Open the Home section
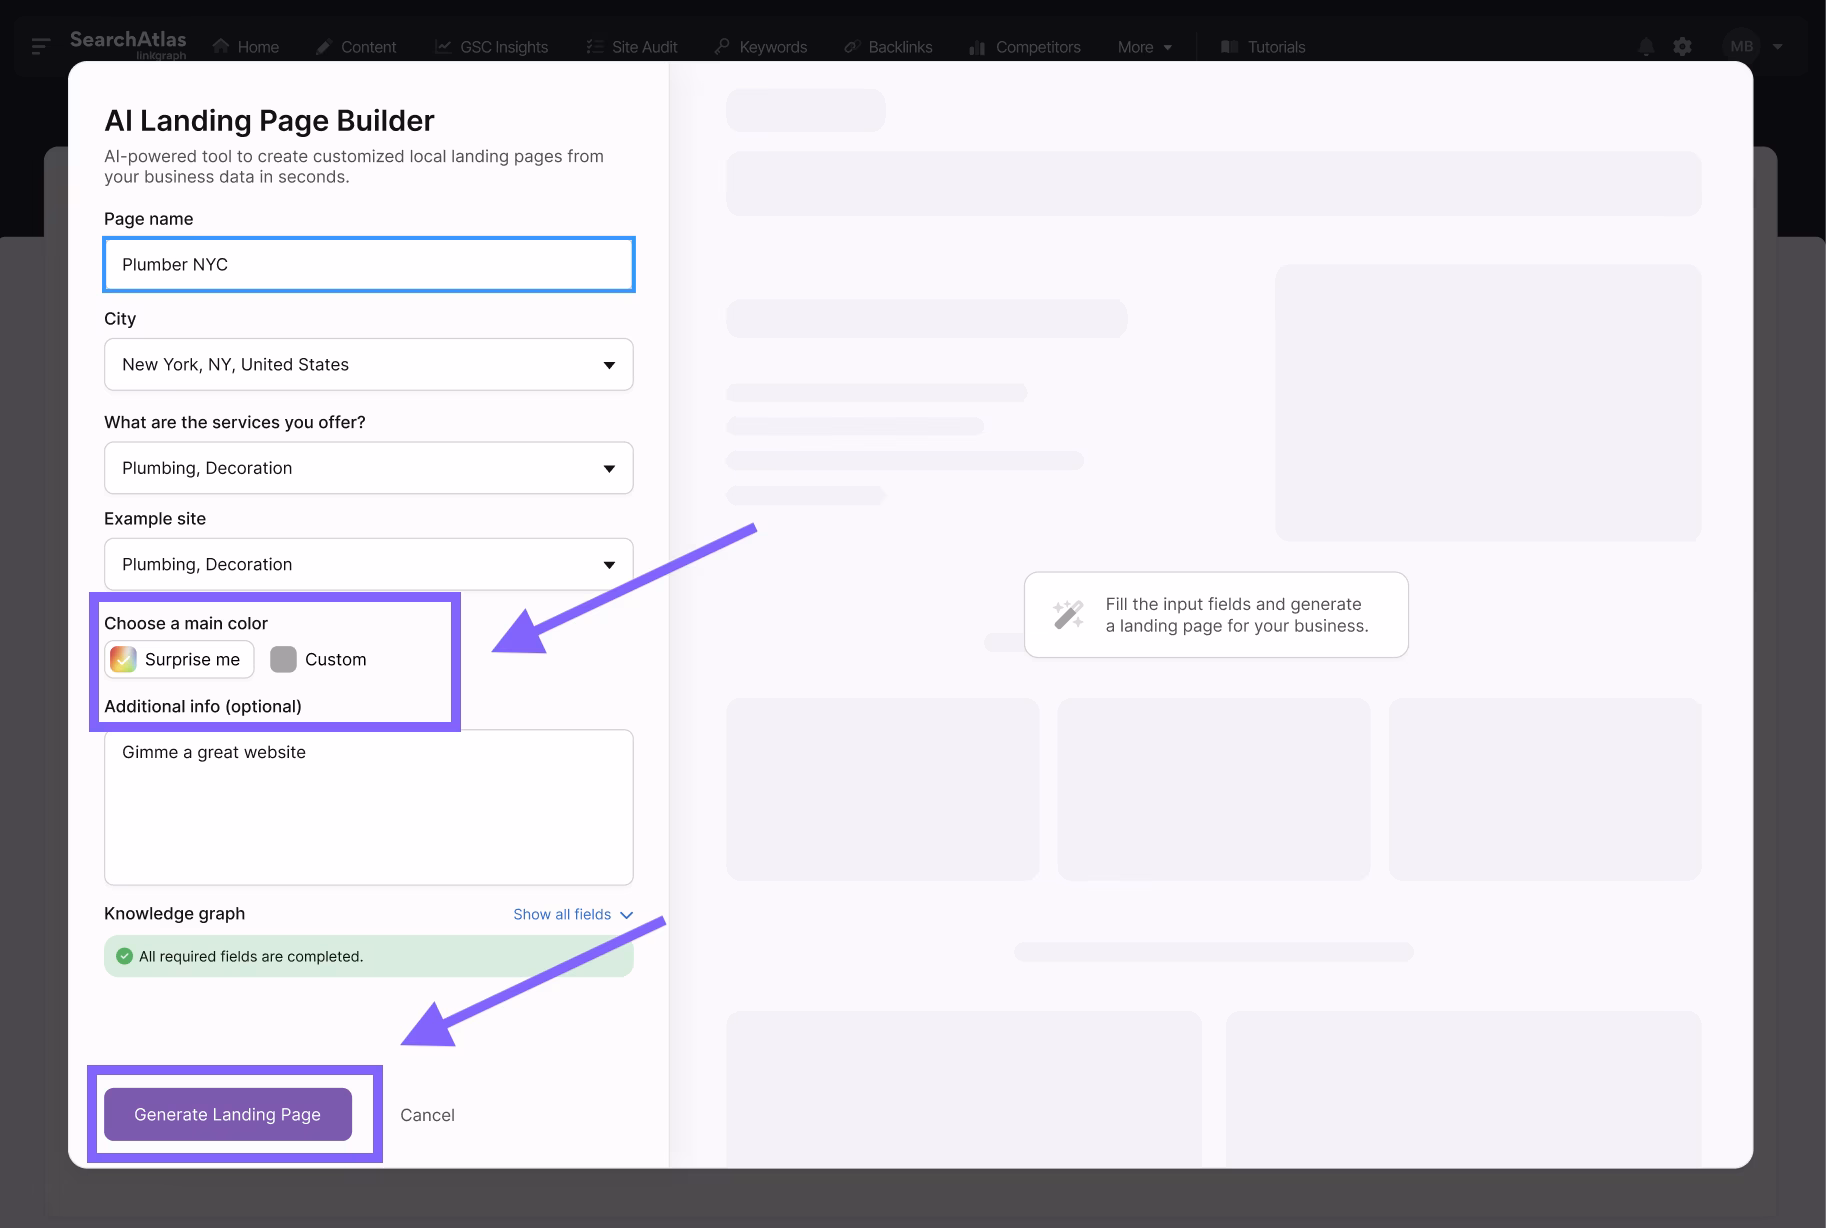This screenshot has width=1826, height=1228. (x=245, y=46)
